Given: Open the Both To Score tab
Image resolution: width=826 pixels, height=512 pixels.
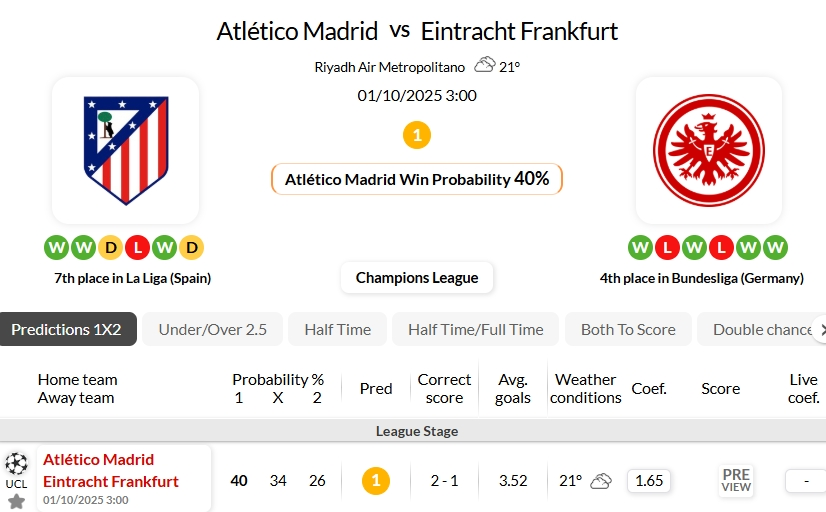Looking at the screenshot, I should pyautogui.click(x=628, y=329).
